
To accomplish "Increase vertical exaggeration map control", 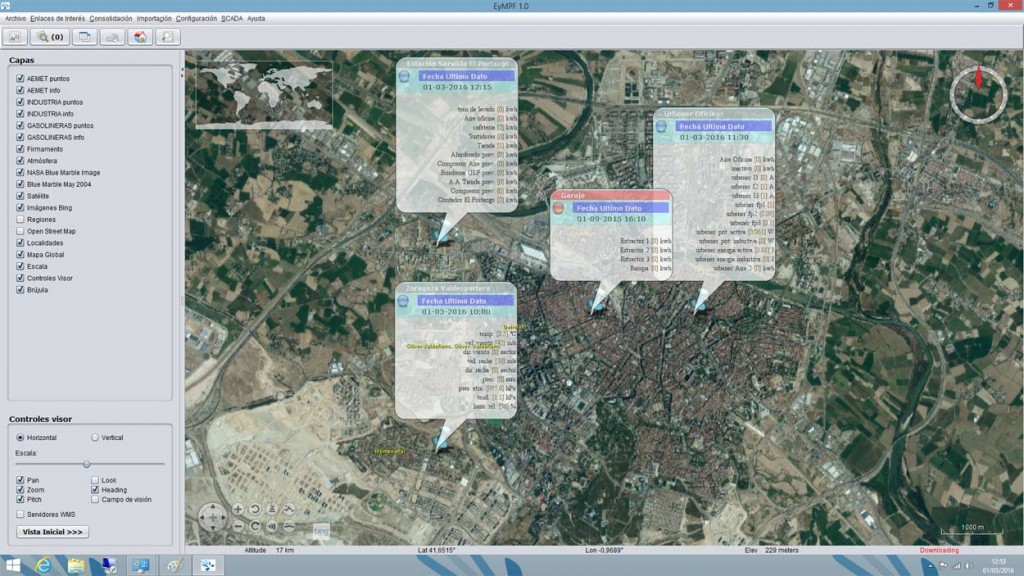I will pyautogui.click(x=289, y=509).
